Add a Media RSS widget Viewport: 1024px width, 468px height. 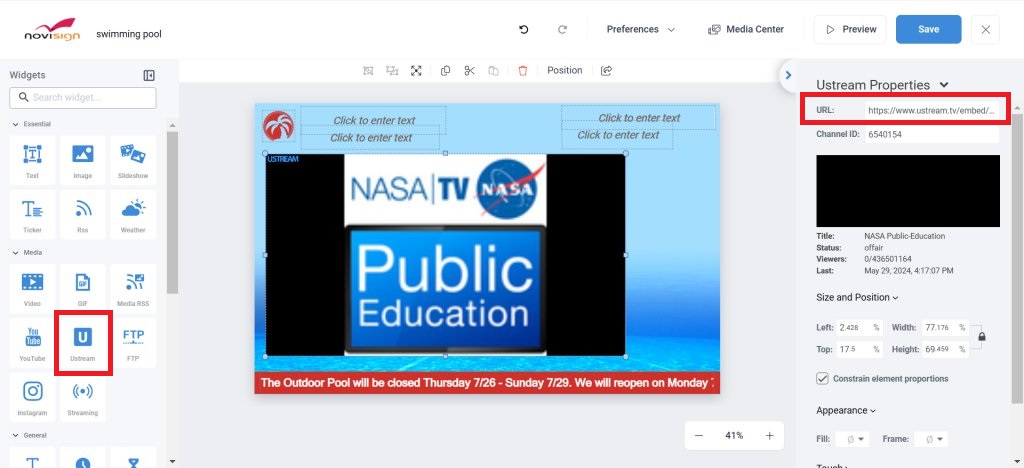click(133, 289)
